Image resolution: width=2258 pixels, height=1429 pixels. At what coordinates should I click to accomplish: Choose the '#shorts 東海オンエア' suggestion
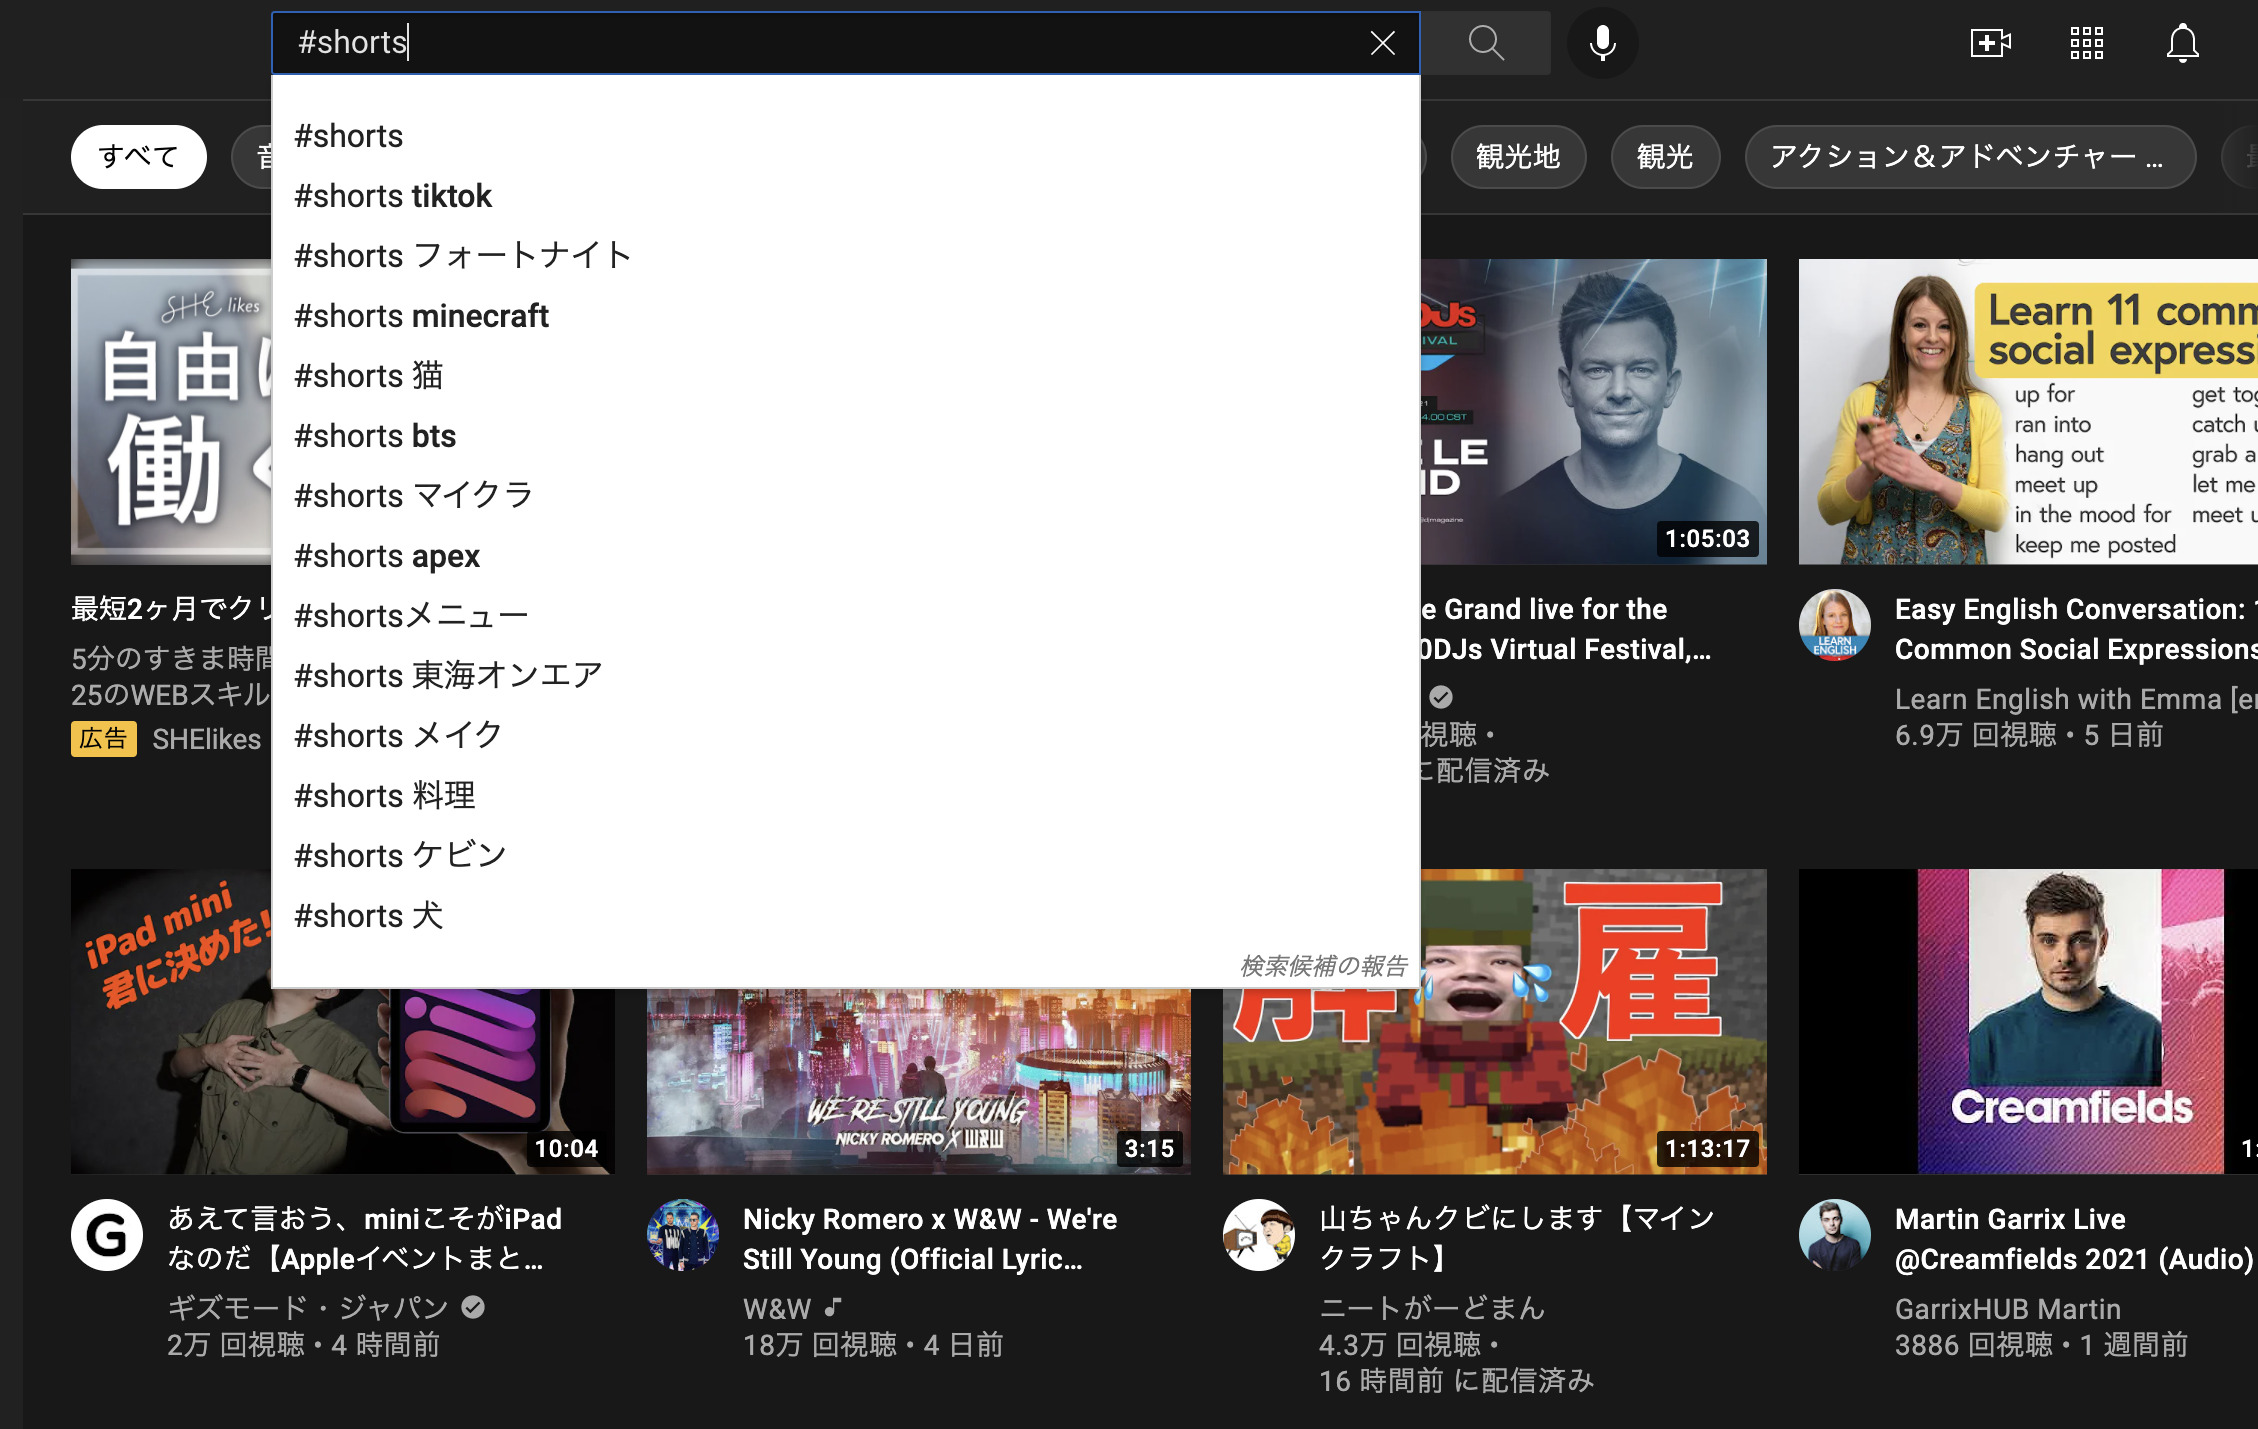(846, 676)
